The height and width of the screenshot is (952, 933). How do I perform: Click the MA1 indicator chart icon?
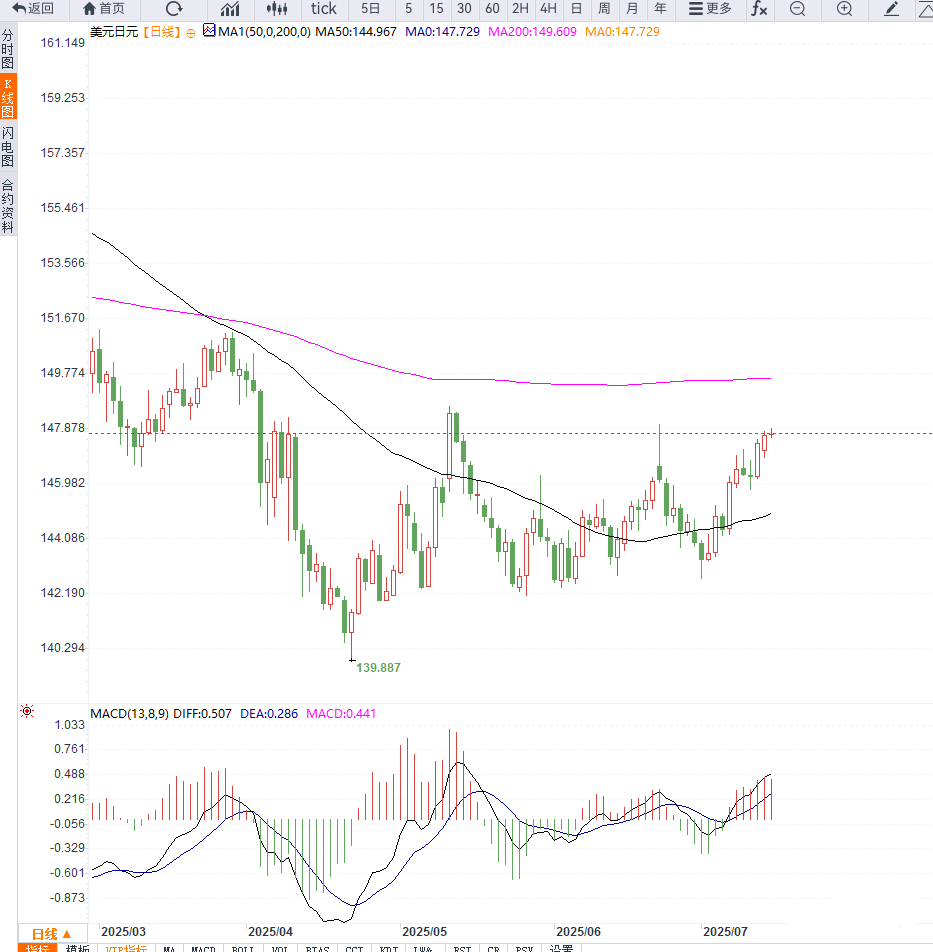tap(209, 30)
